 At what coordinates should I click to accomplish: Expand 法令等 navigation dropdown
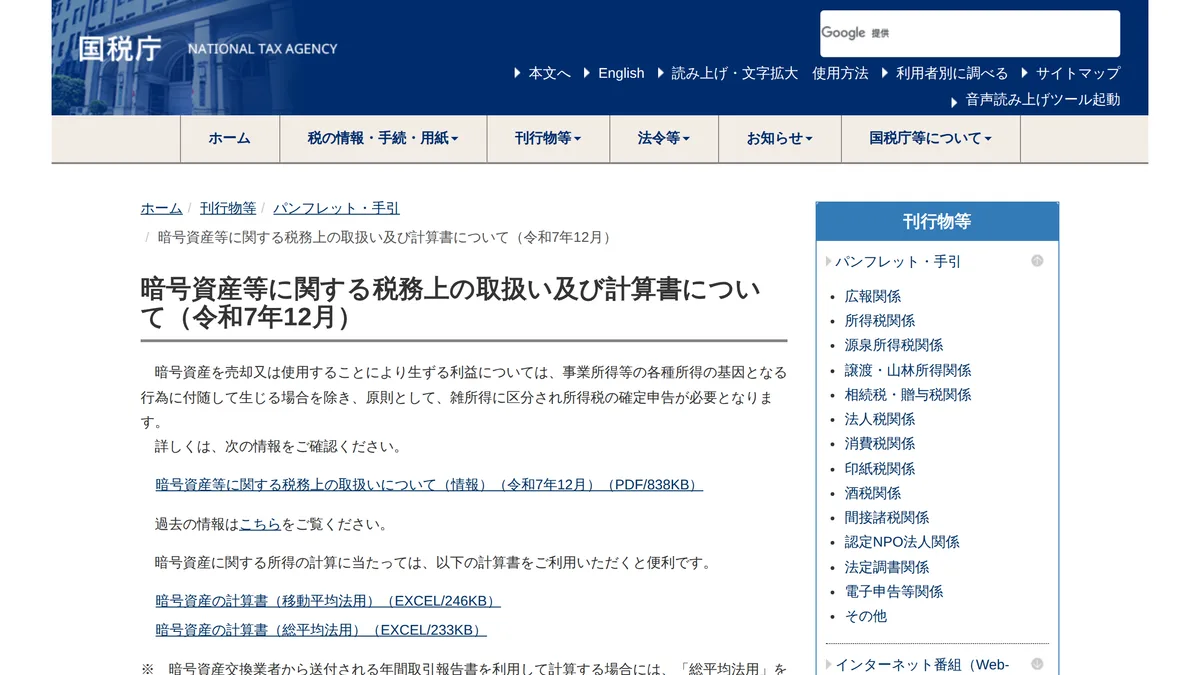click(664, 139)
